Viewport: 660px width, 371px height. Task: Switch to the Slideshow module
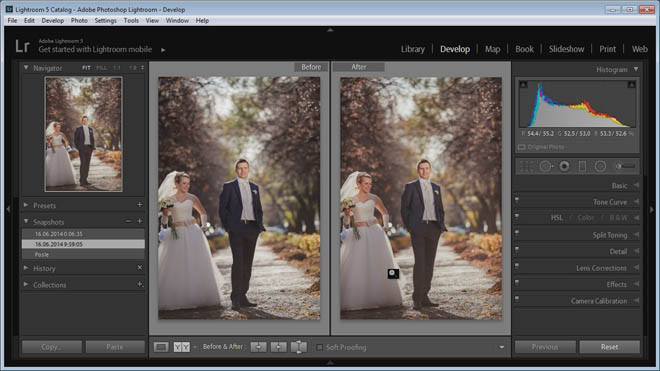point(566,49)
